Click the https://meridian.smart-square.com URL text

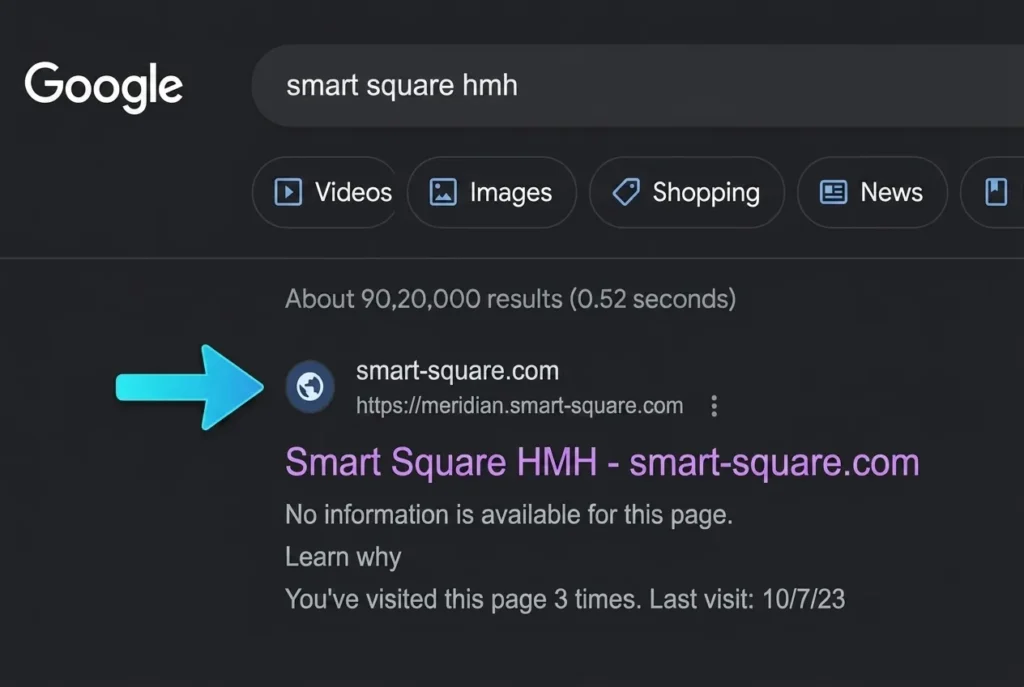coord(519,406)
